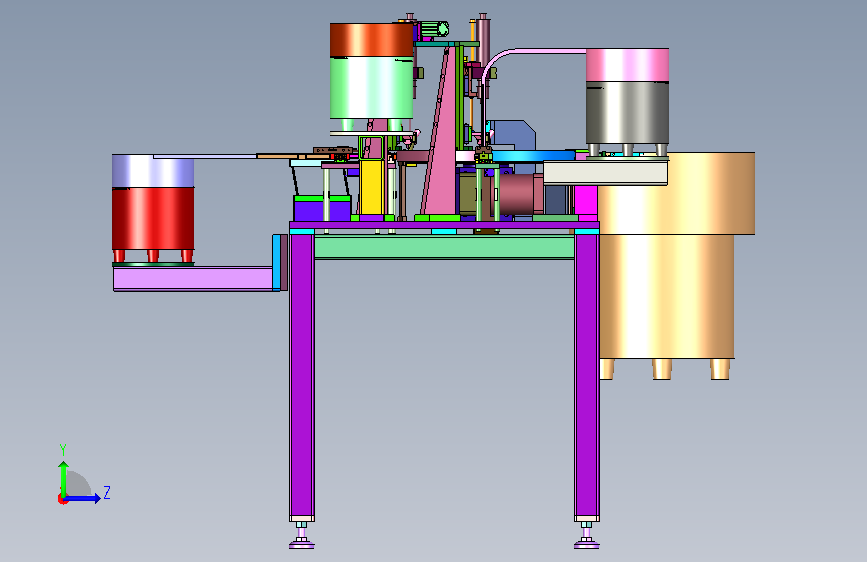The height and width of the screenshot is (562, 867).
Task: Click the red X axis origin dot on the triad
Action: (x=62, y=499)
